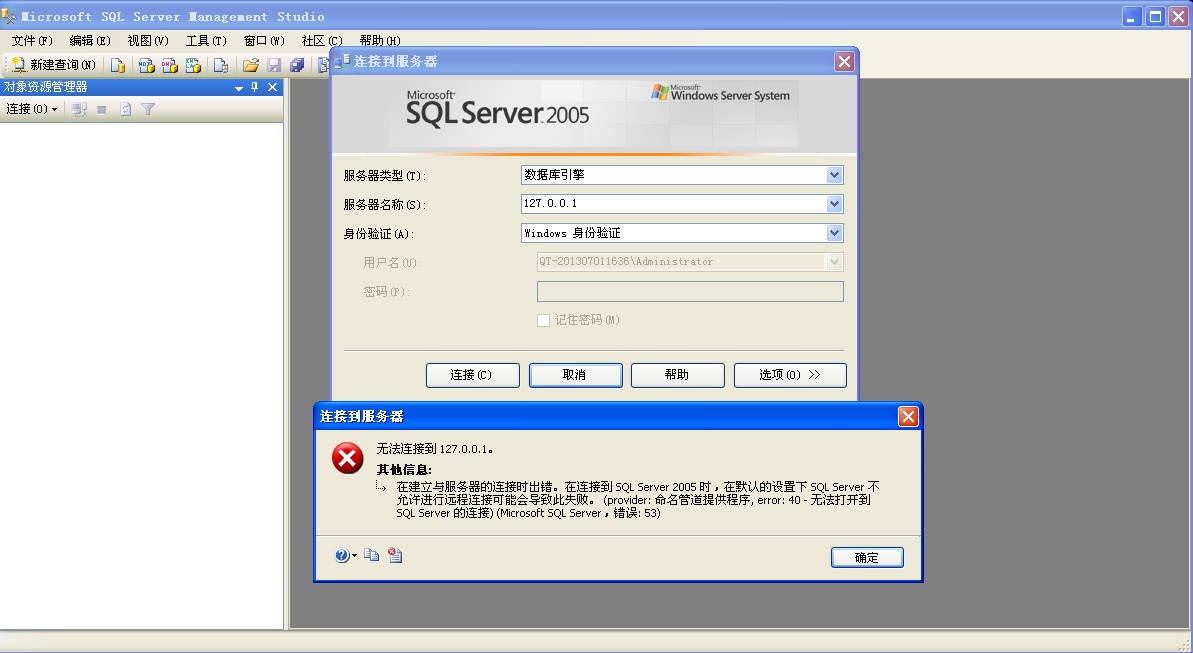Click the Open File folder icon
1193x653 pixels.
[250, 65]
